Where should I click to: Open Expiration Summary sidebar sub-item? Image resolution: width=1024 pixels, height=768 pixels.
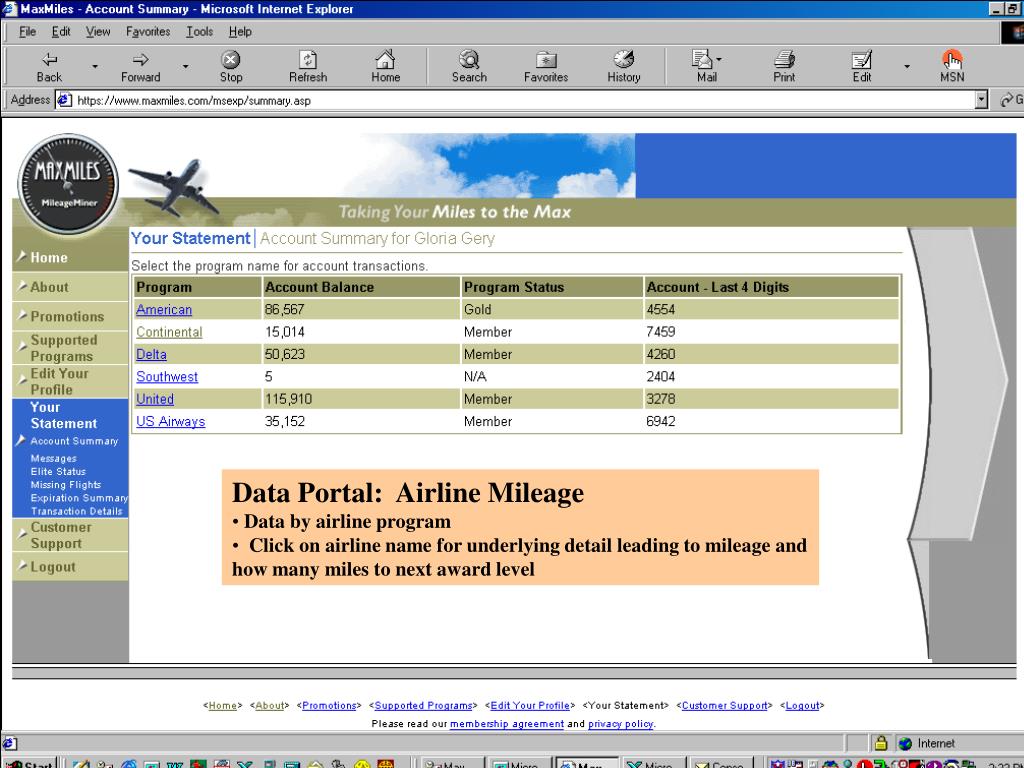79,498
